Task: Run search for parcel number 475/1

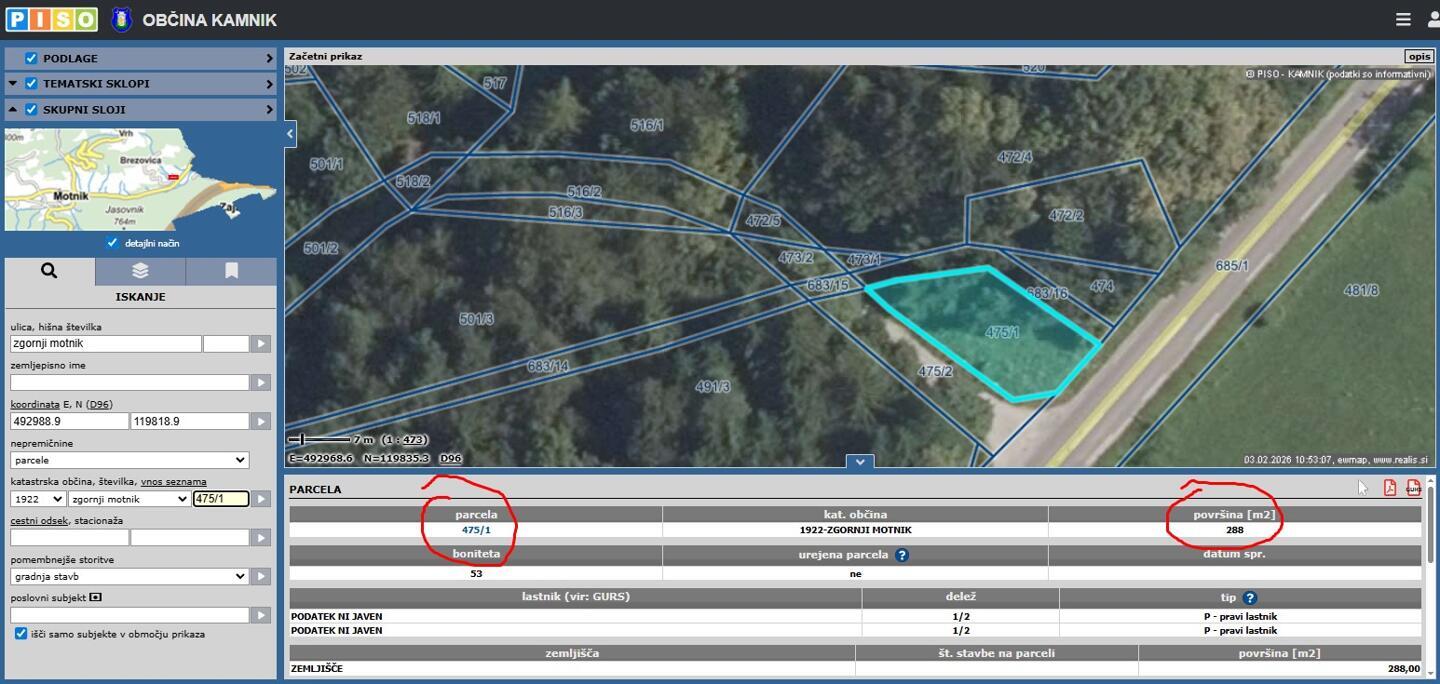Action: point(260,499)
